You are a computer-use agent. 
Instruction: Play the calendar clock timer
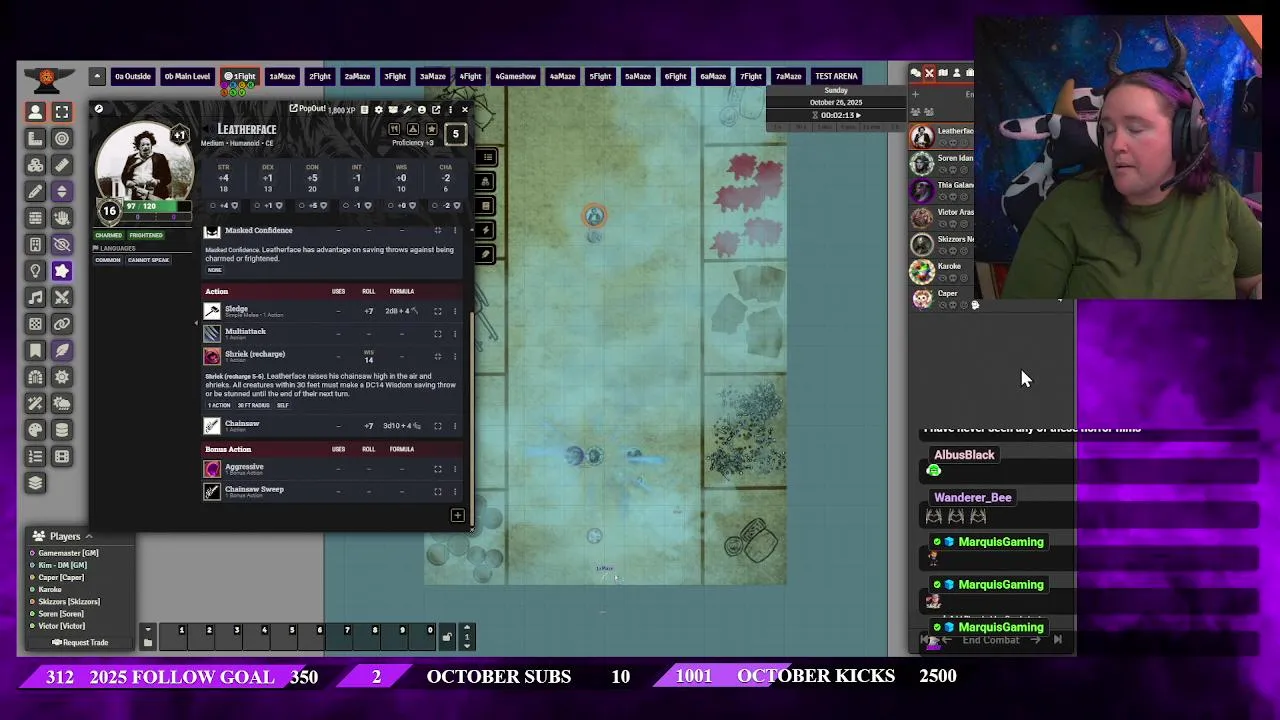tap(857, 115)
